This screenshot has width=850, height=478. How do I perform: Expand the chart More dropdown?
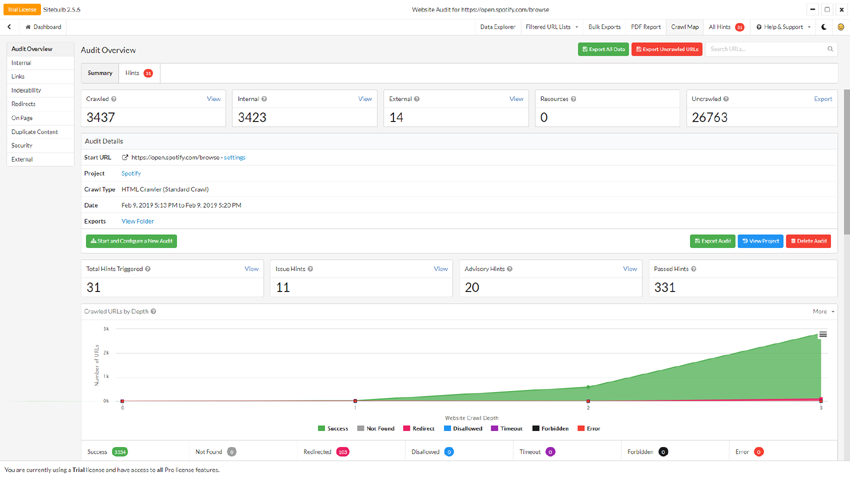823,312
